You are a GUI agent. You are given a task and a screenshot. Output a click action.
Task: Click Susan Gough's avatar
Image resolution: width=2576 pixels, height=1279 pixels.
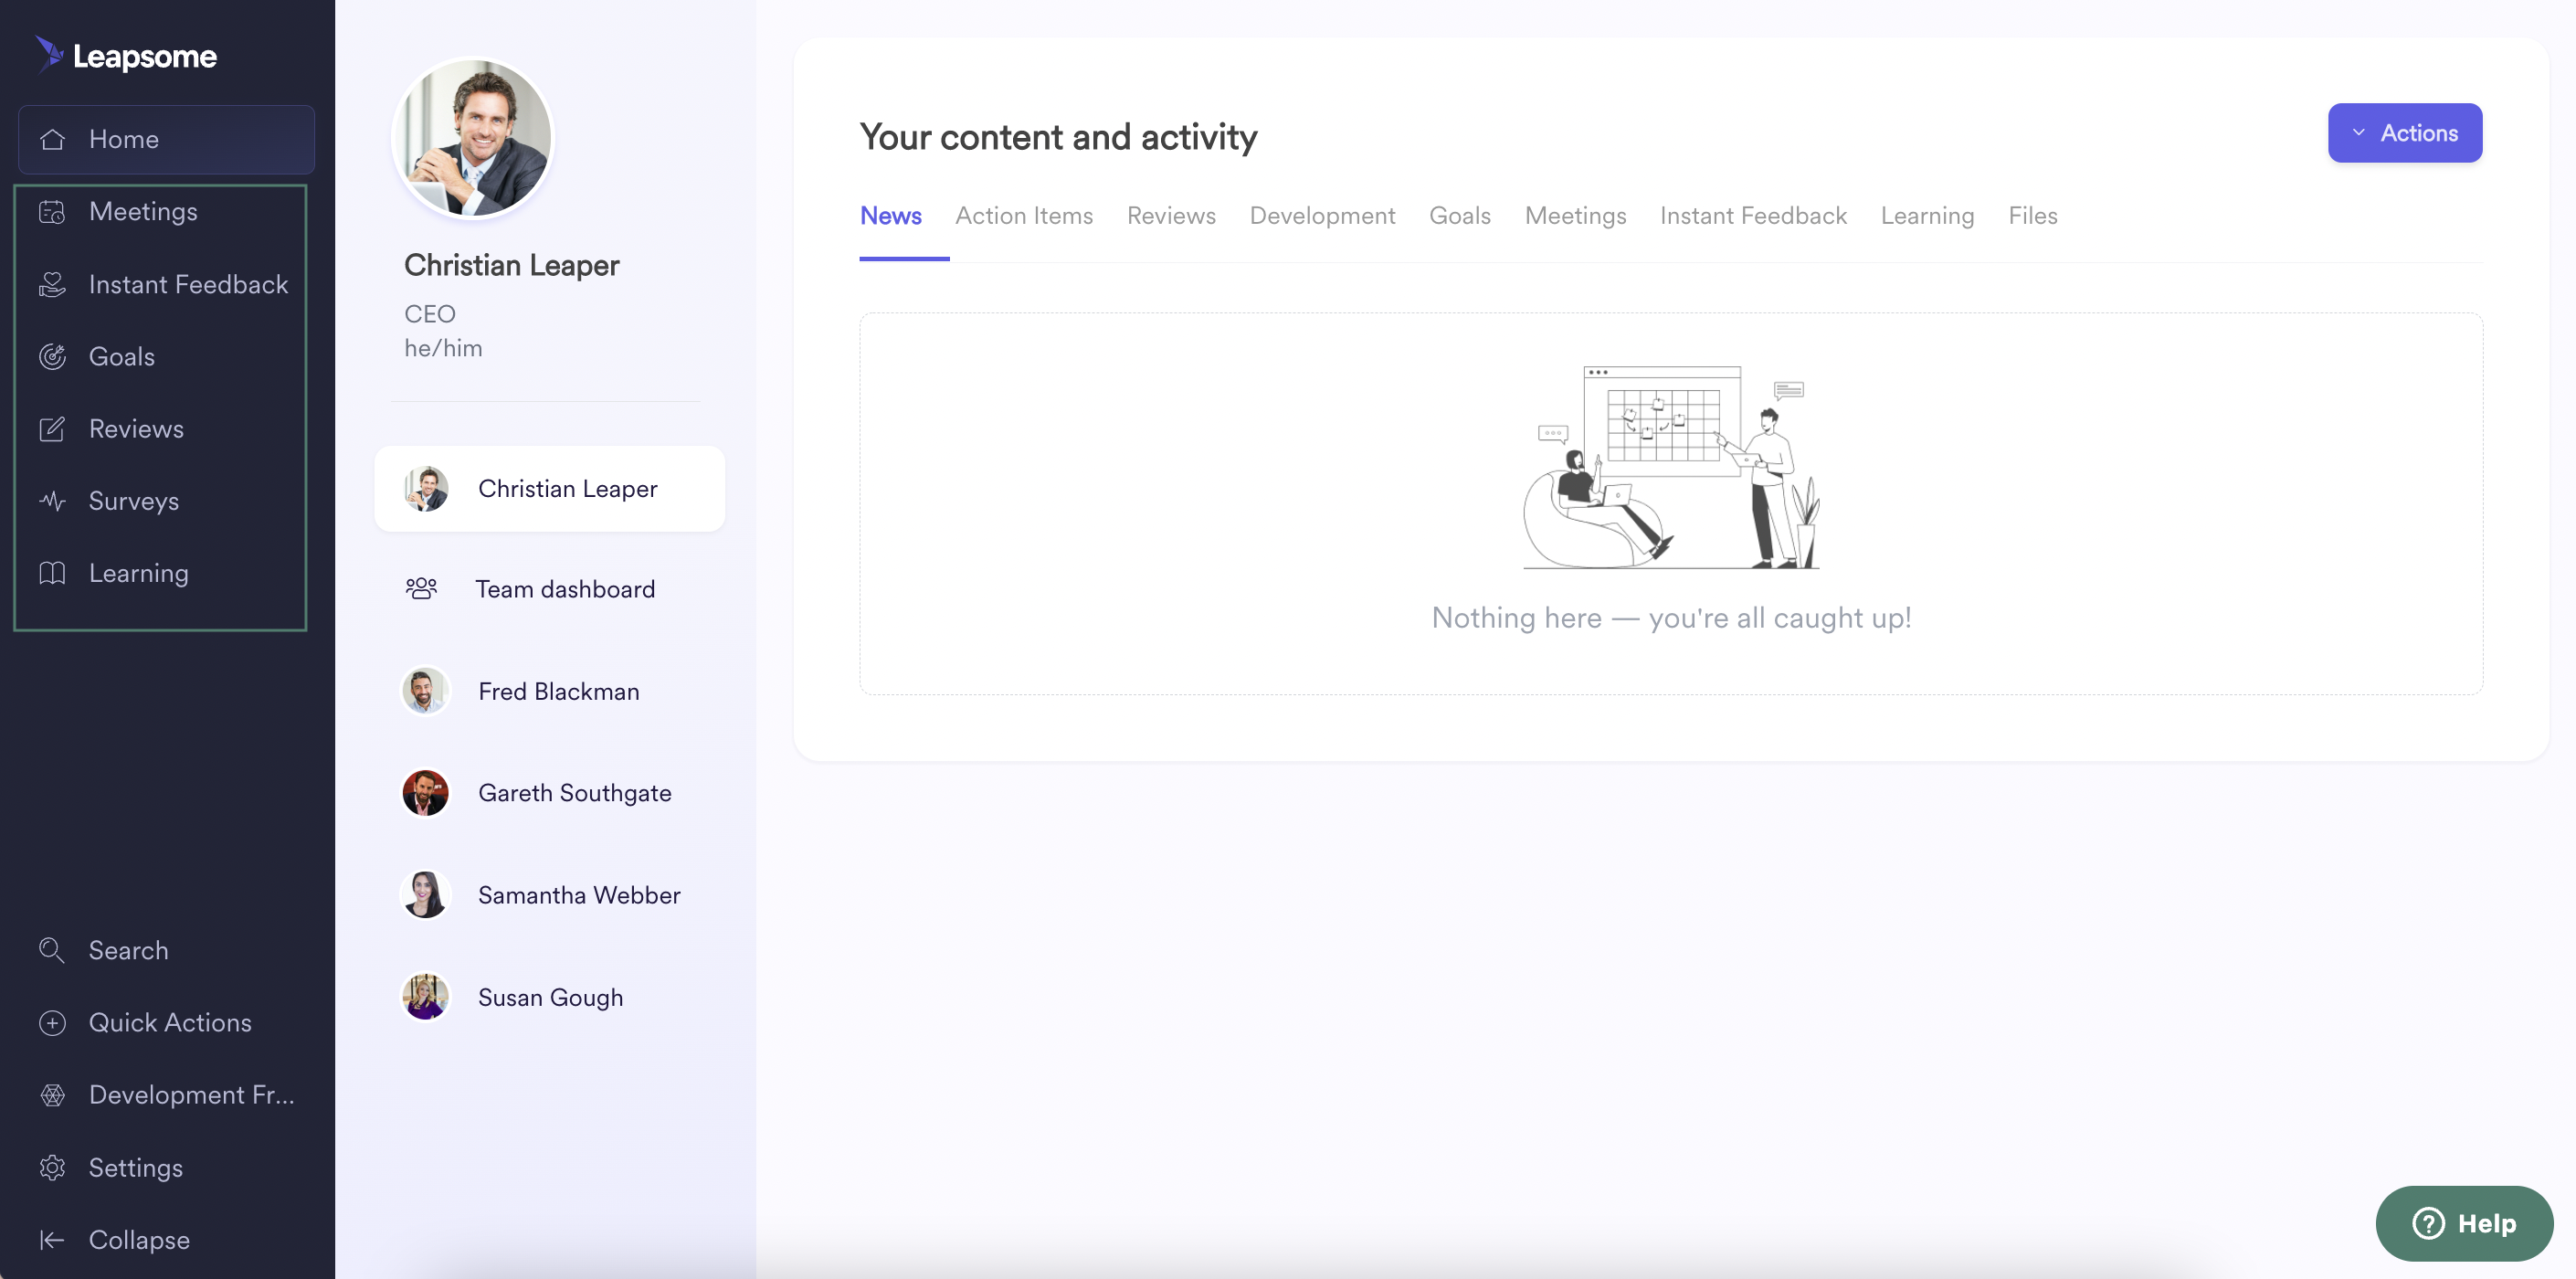coord(425,997)
